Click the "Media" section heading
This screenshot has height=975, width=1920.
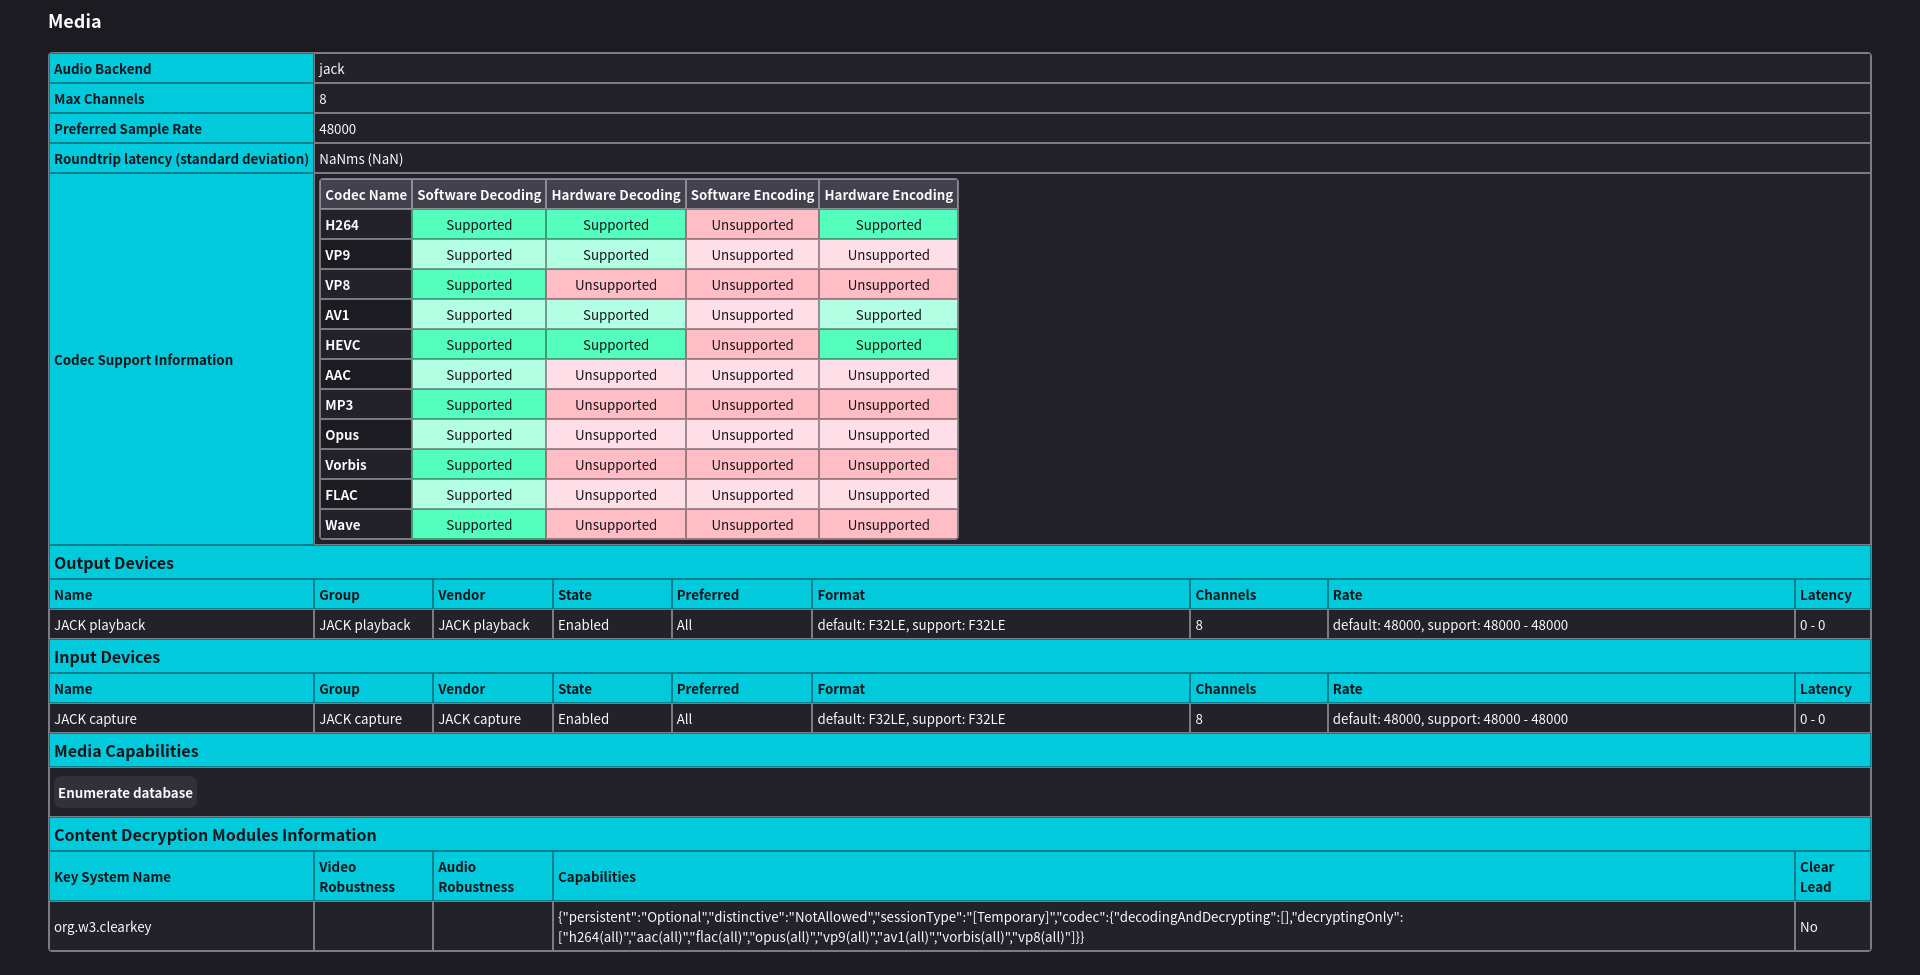[x=75, y=21]
